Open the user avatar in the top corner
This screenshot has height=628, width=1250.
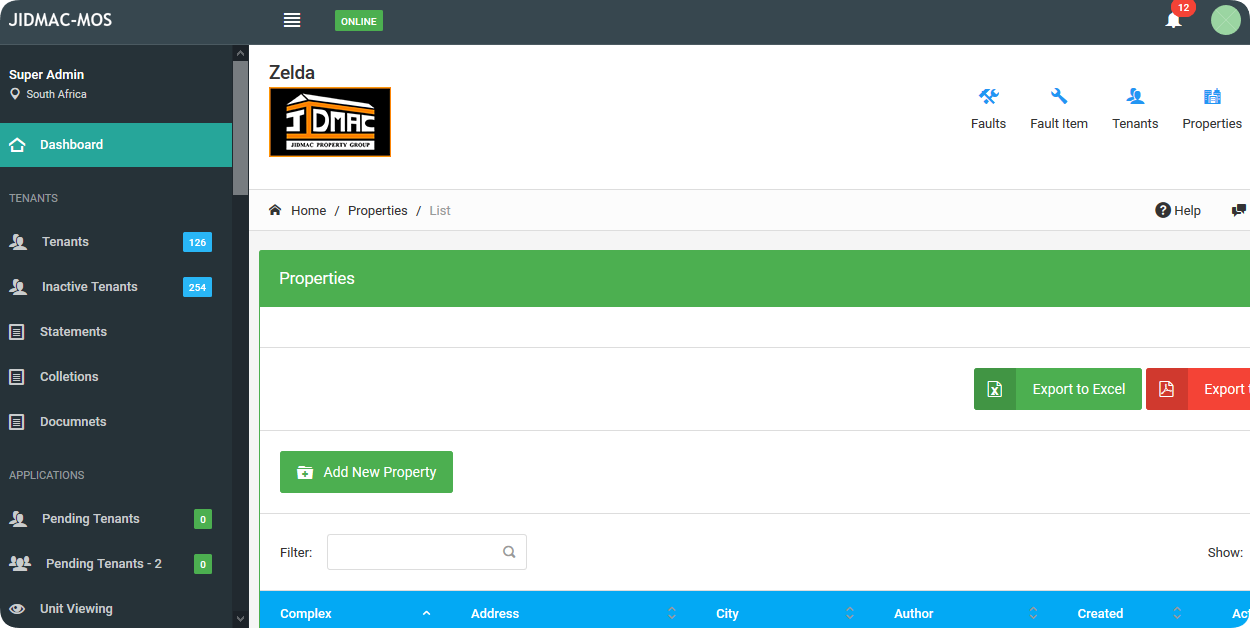pyautogui.click(x=1225, y=20)
